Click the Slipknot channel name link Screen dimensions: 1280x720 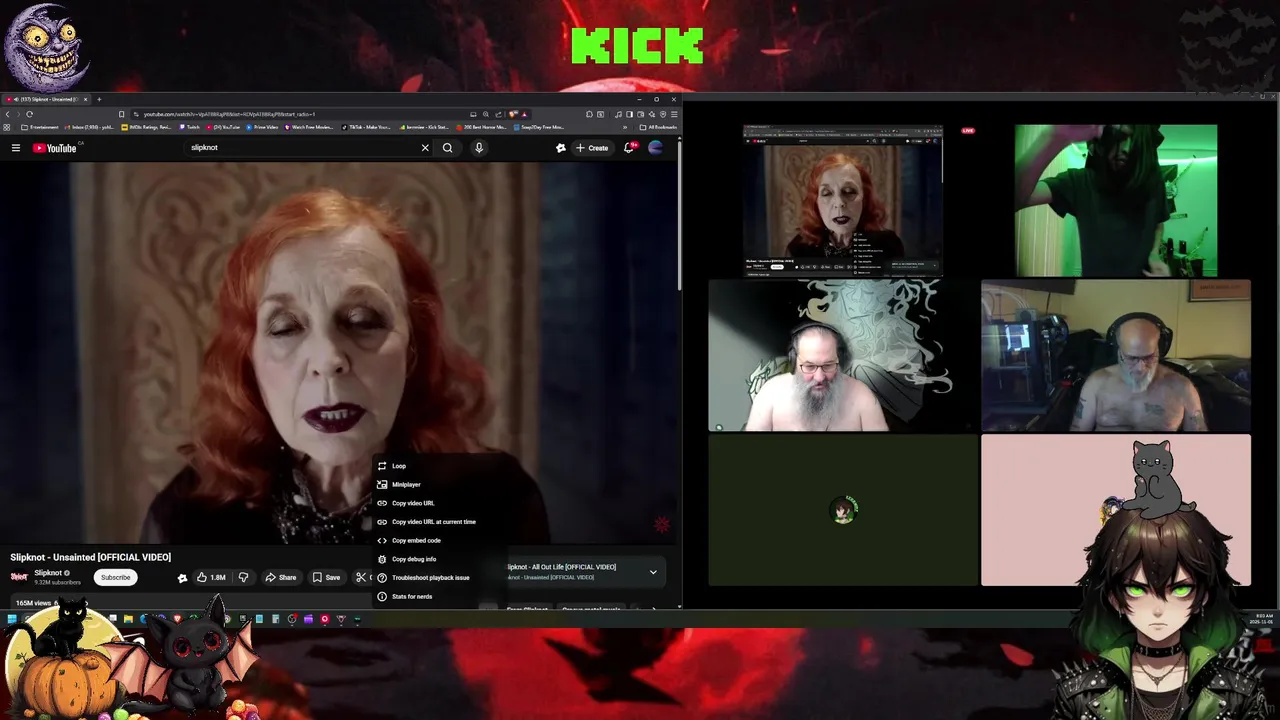tap(48, 573)
